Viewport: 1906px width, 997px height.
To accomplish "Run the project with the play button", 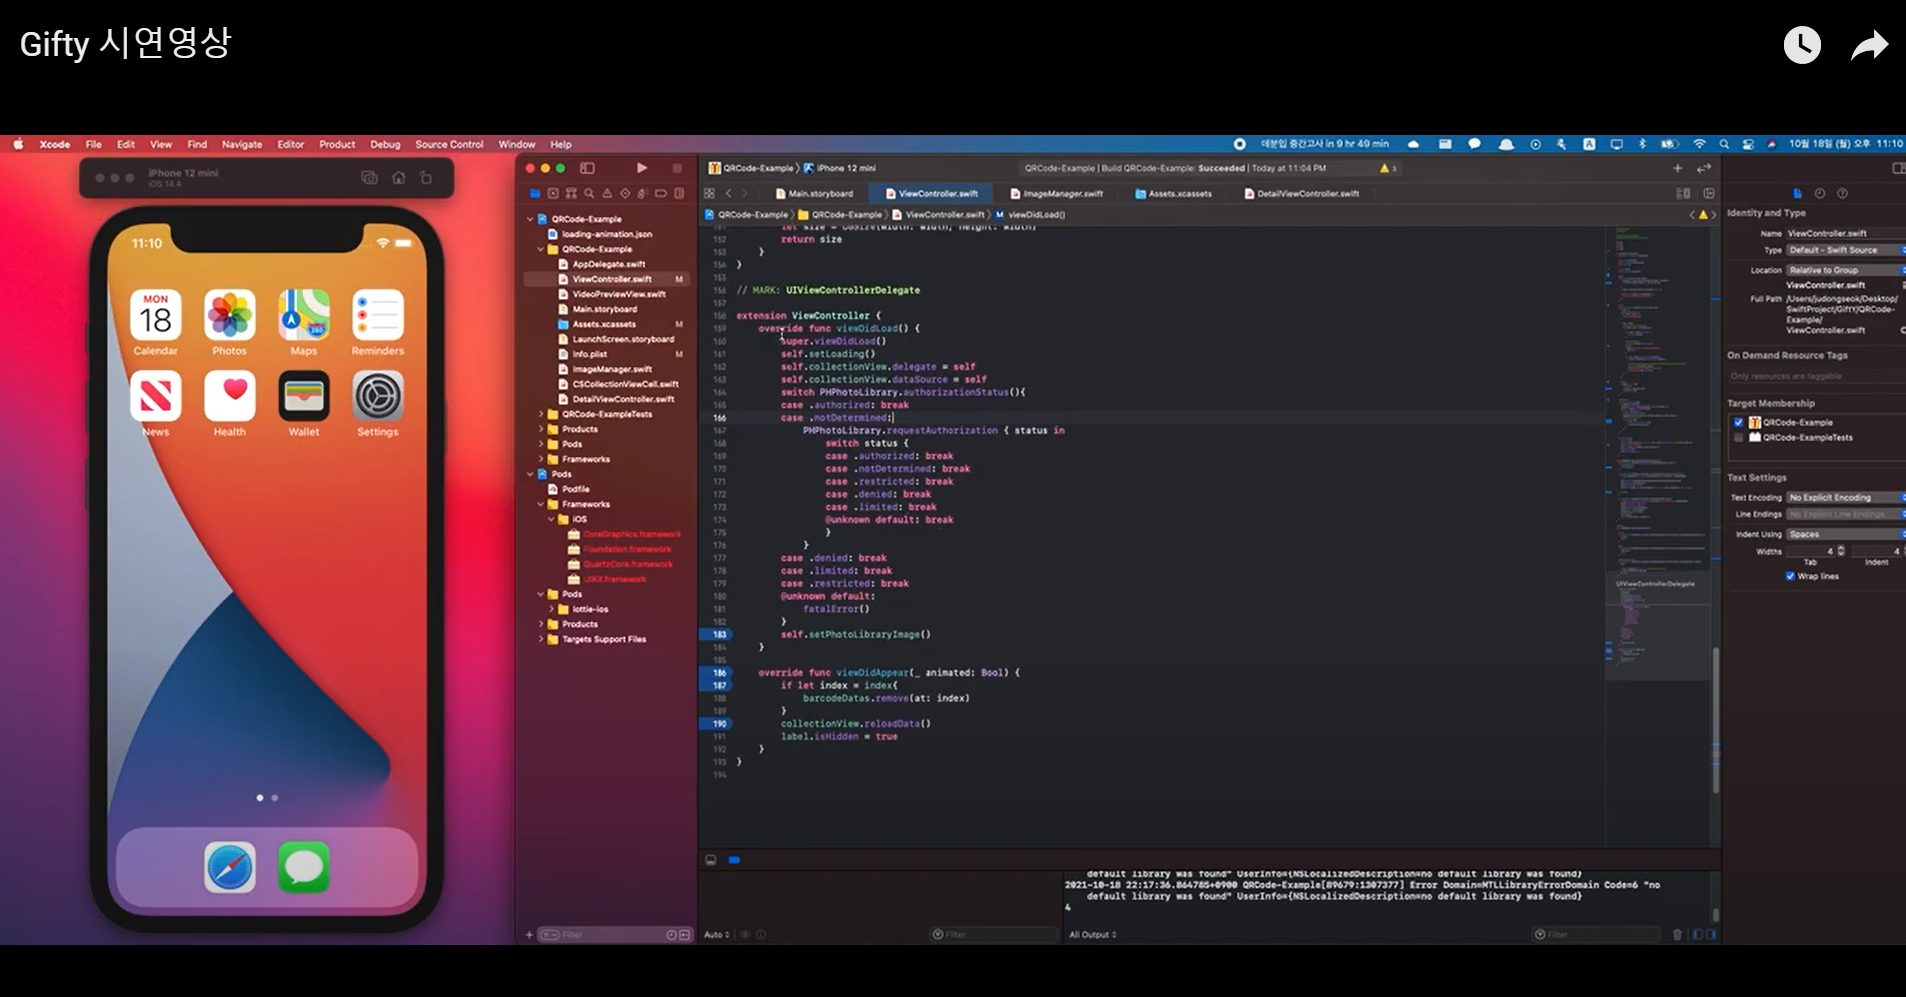I will (x=642, y=168).
